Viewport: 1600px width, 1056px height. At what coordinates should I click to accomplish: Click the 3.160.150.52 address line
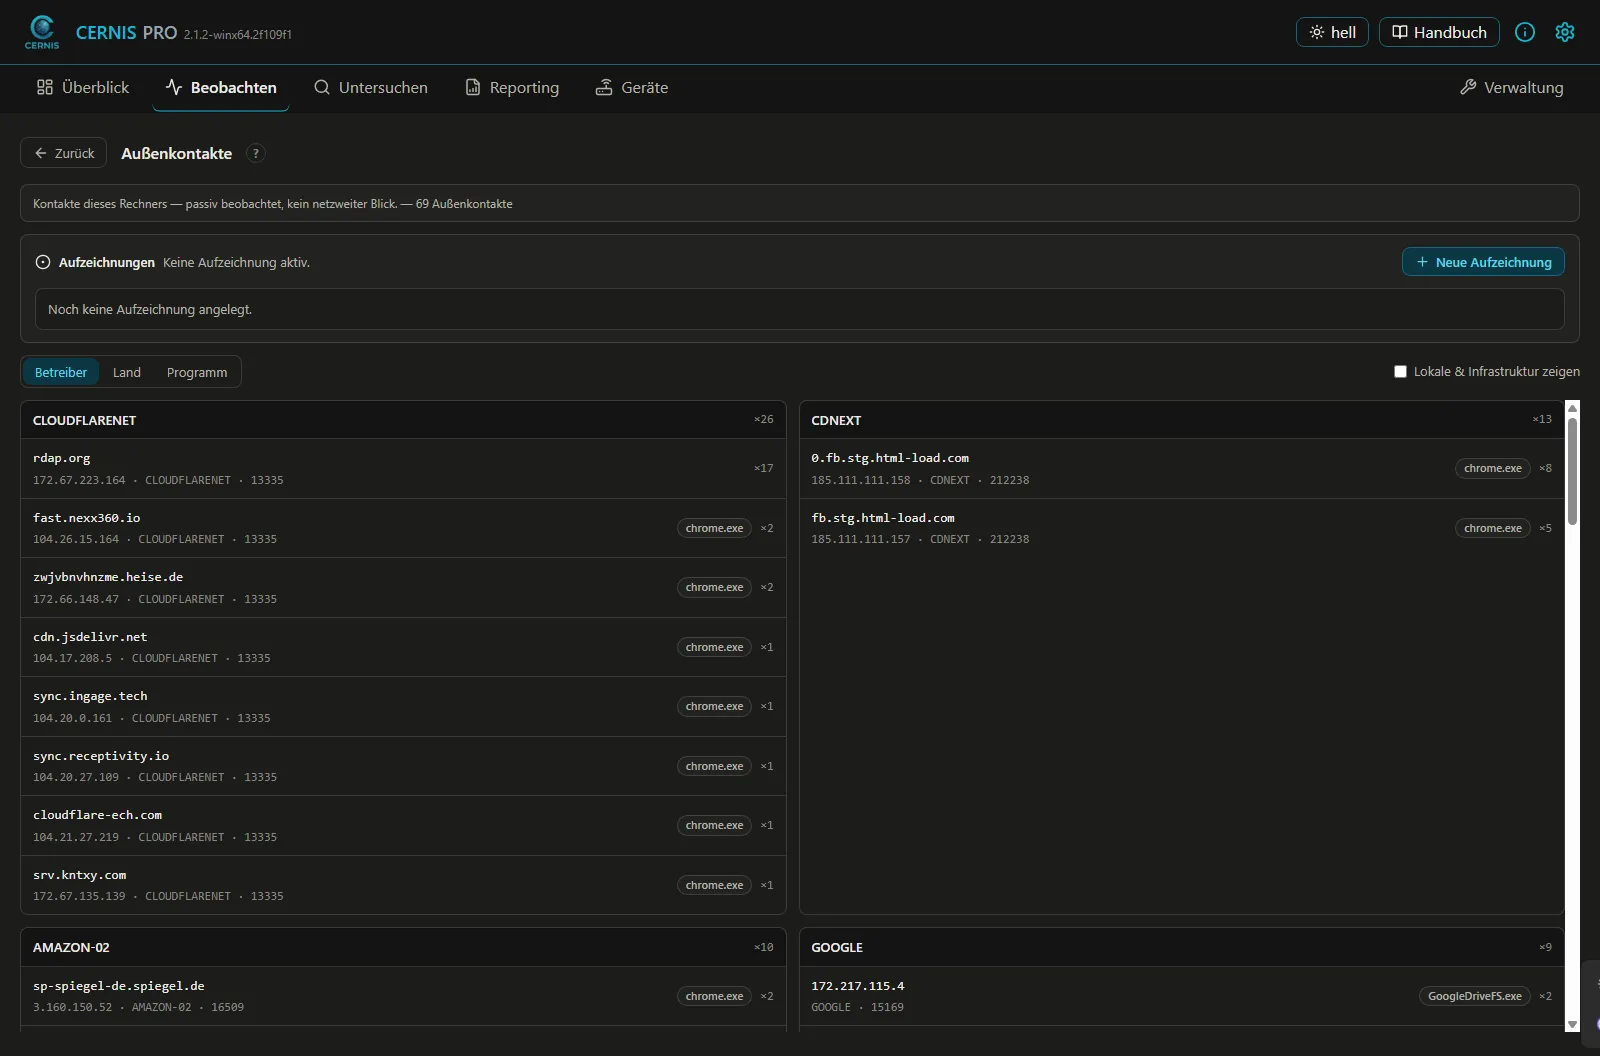pyautogui.click(x=138, y=1007)
